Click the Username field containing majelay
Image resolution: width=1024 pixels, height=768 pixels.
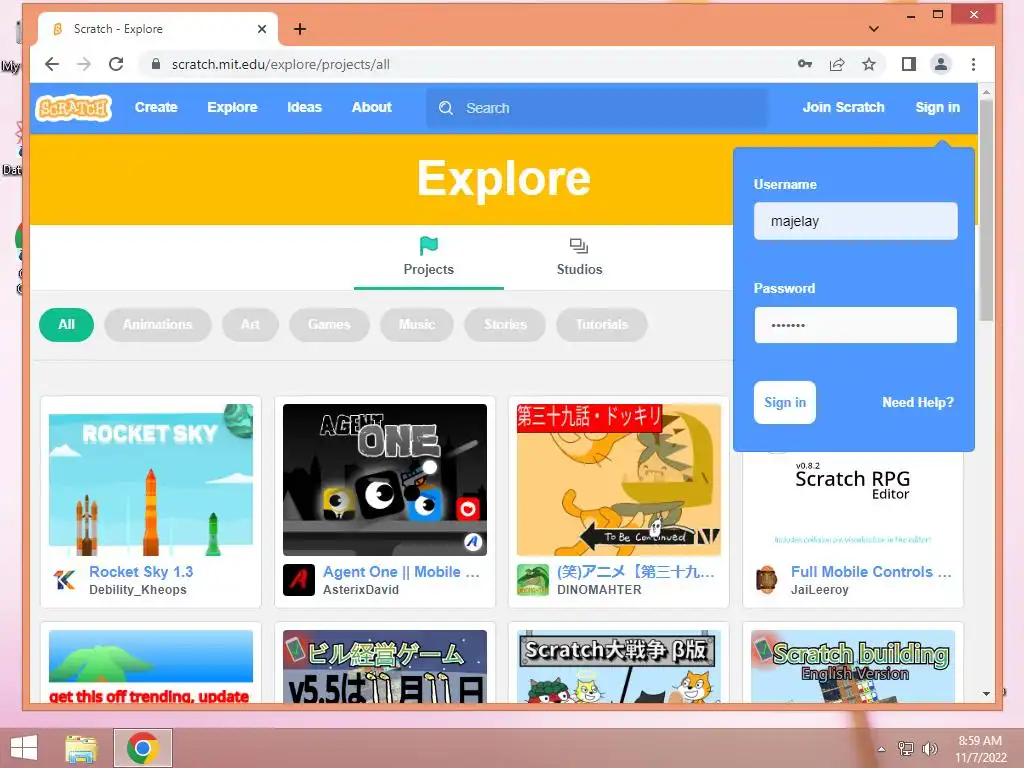[x=856, y=221]
